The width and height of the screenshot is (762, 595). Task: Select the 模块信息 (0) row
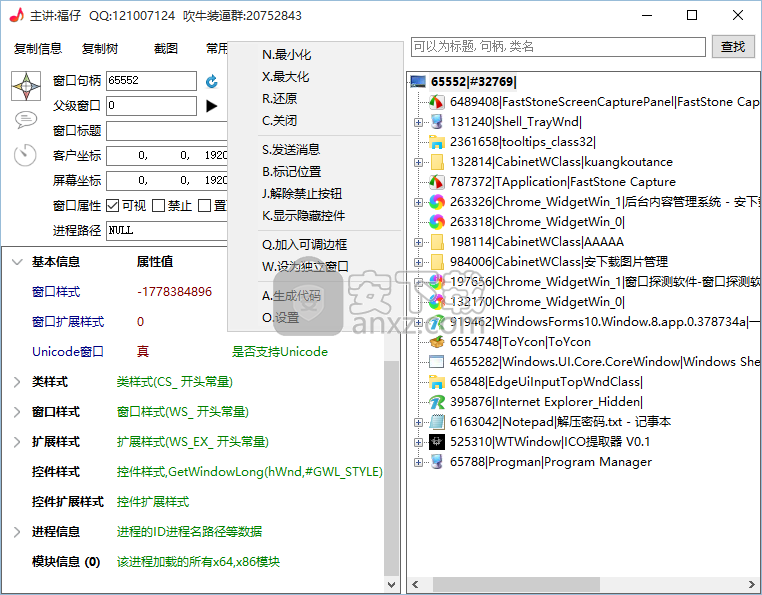194,562
